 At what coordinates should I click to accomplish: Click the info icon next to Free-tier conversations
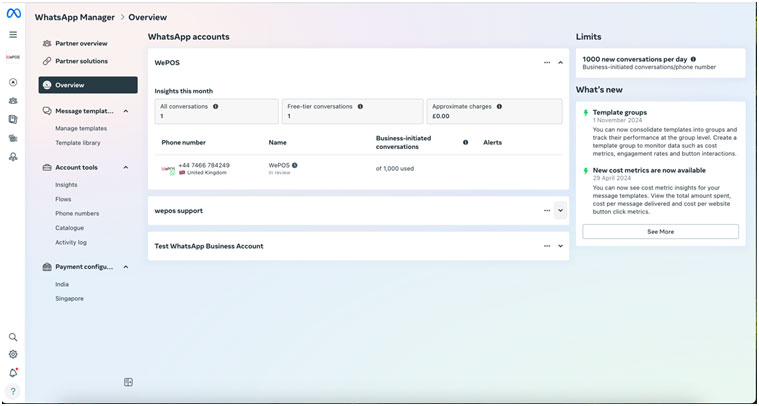pyautogui.click(x=360, y=106)
